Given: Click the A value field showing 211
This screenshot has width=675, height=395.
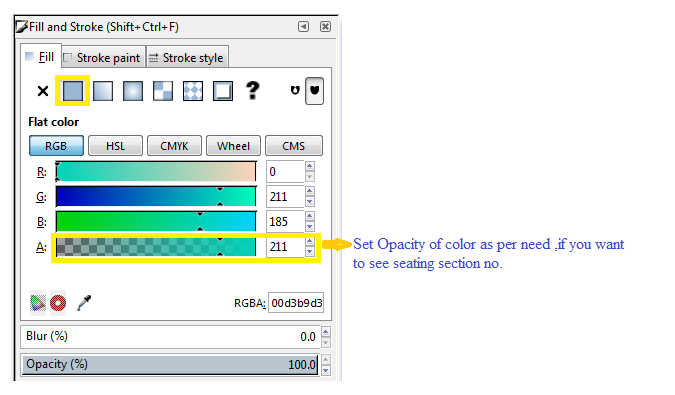Looking at the screenshot, I should coord(285,247).
